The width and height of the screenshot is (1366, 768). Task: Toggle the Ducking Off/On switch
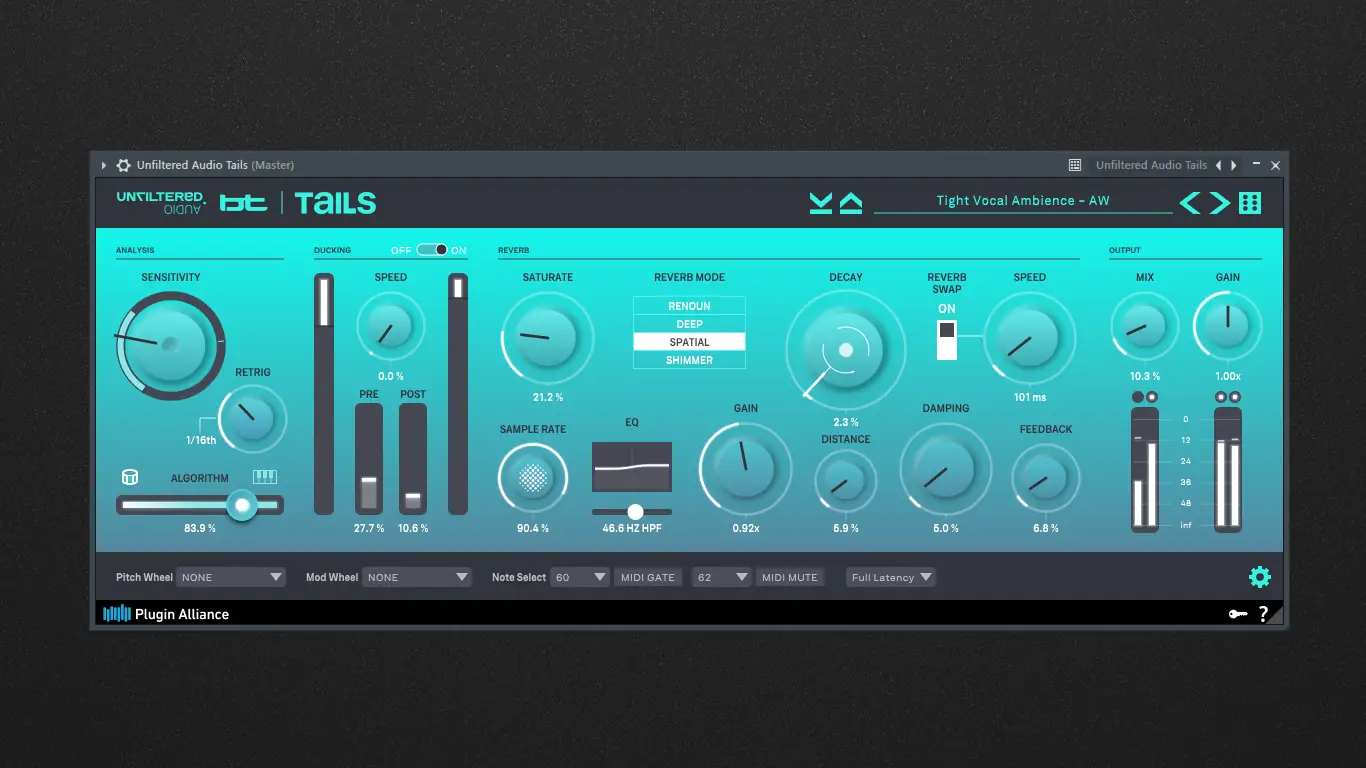(432, 250)
